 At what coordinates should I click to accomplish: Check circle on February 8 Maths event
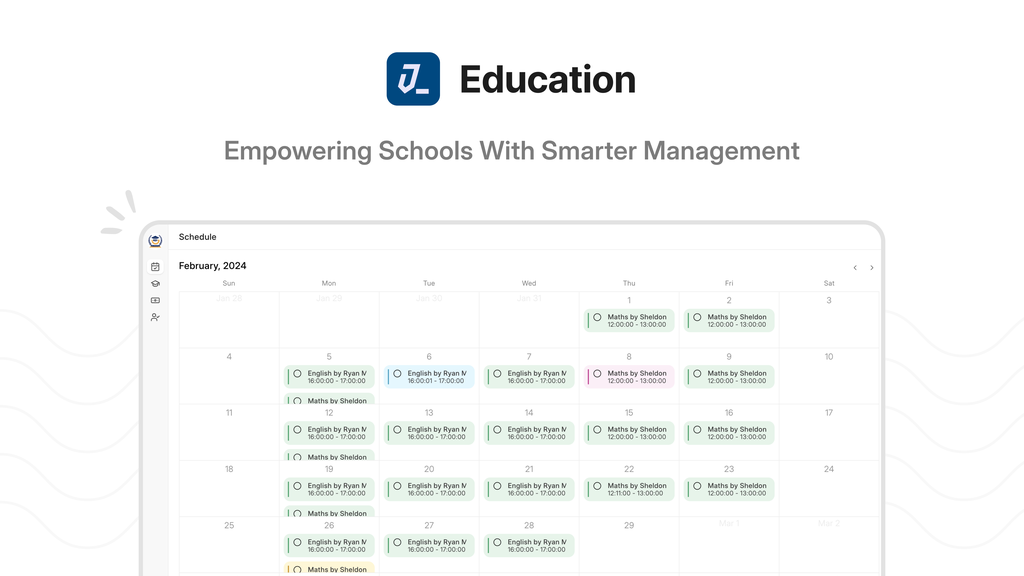pyautogui.click(x=597, y=374)
